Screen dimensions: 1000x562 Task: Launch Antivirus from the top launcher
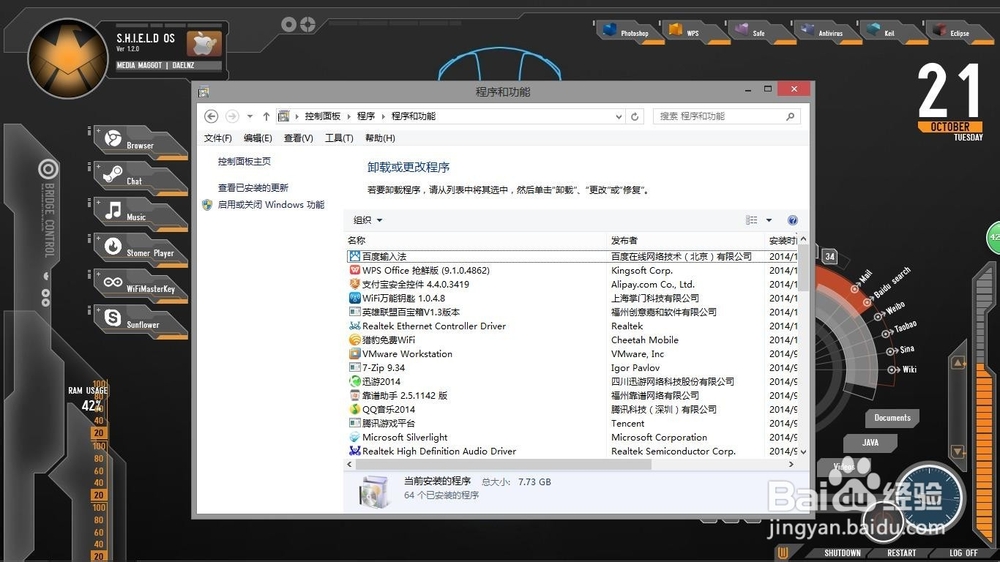pos(828,32)
